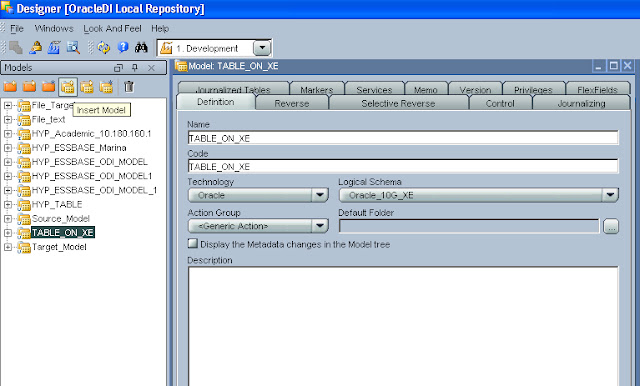This screenshot has height=386, width=640.
Task: Click the blue factory toolbar icon
Action: (x=54, y=48)
